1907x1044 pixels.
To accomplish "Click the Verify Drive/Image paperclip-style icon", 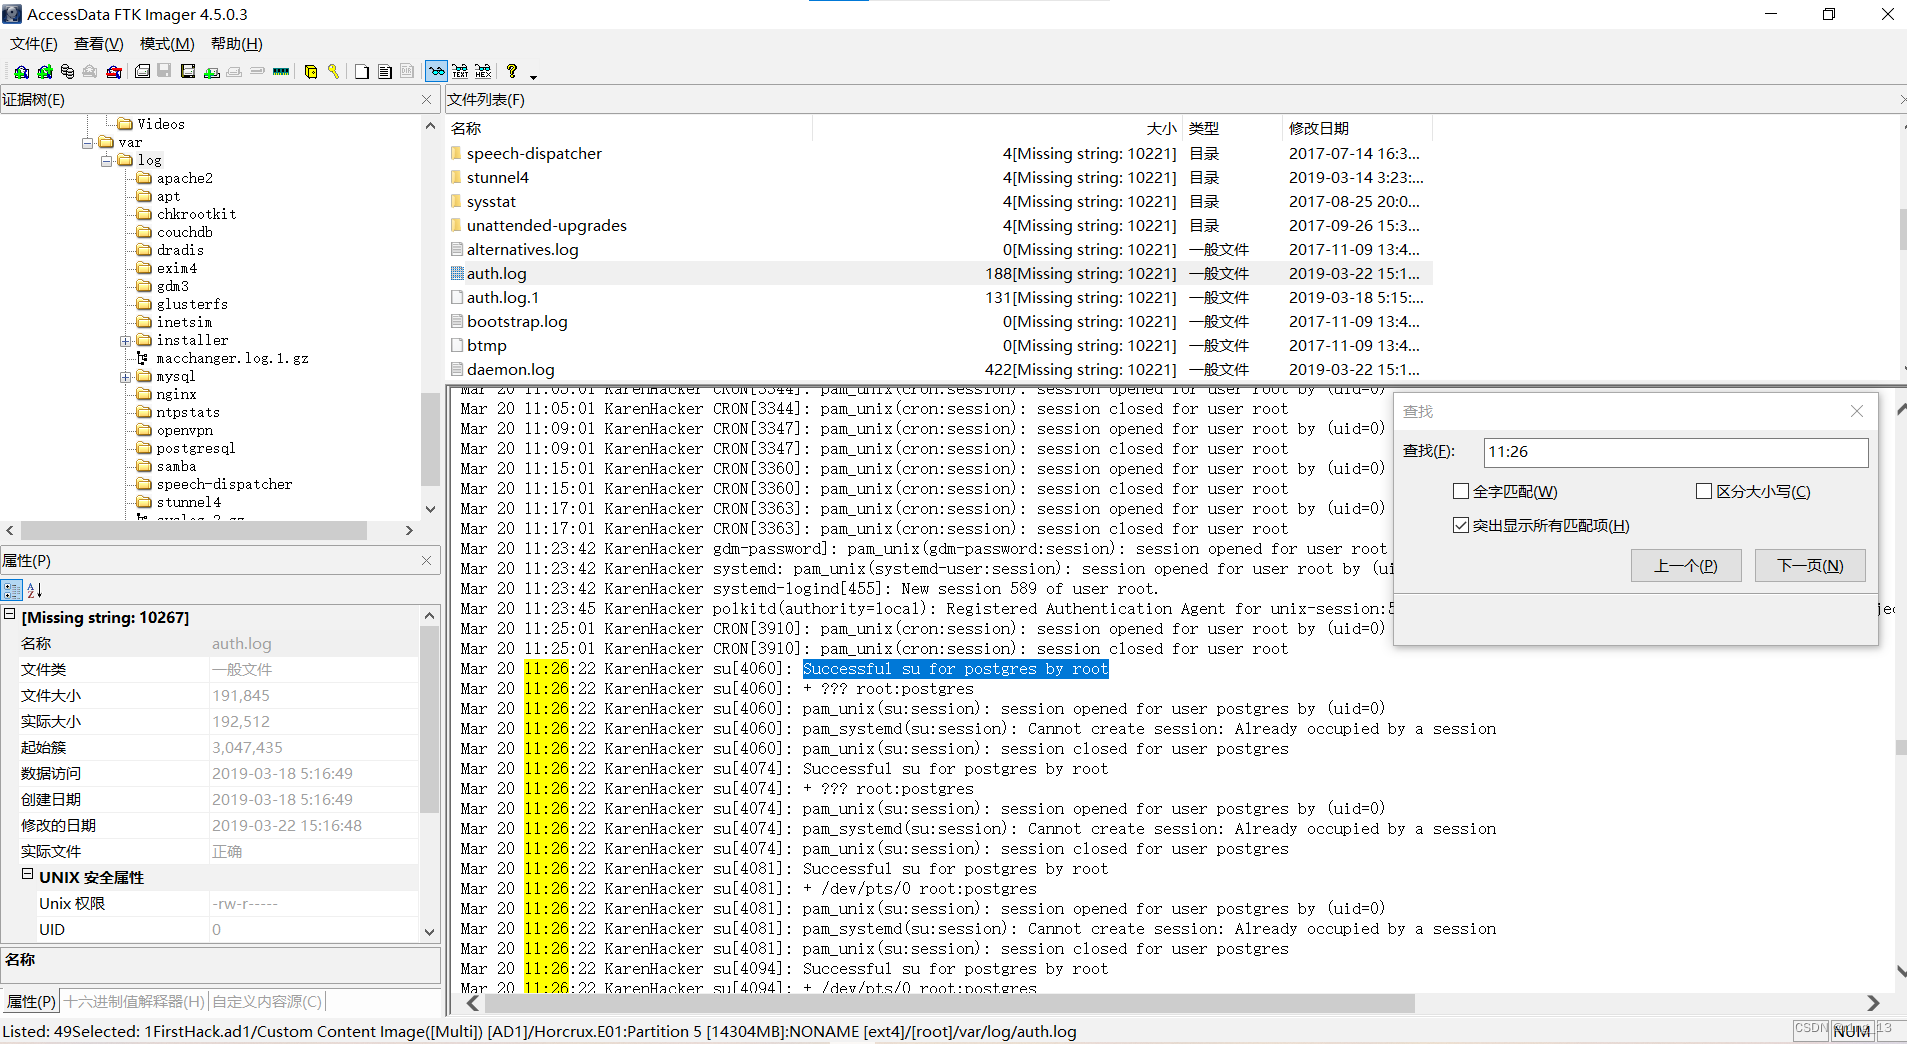I will (257, 72).
